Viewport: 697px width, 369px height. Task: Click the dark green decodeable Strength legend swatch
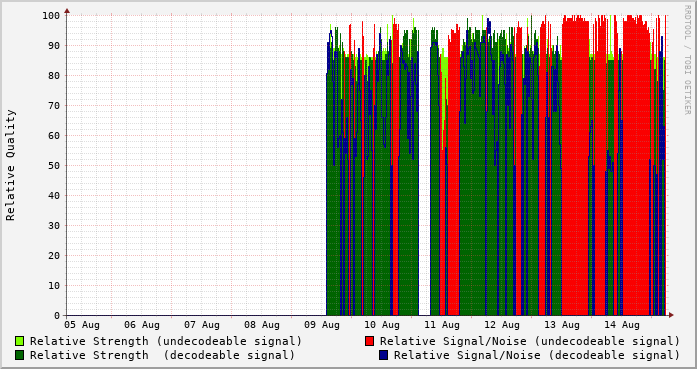point(20,355)
